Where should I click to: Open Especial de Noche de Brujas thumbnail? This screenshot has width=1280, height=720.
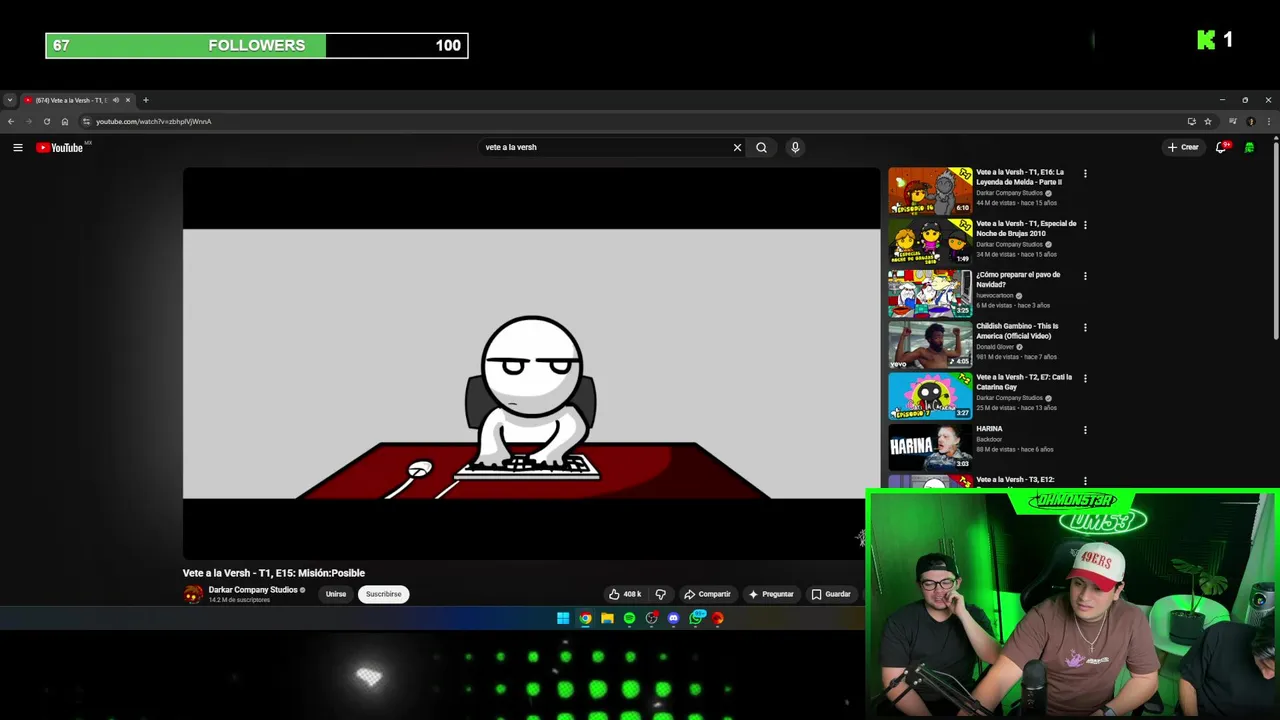click(x=930, y=241)
